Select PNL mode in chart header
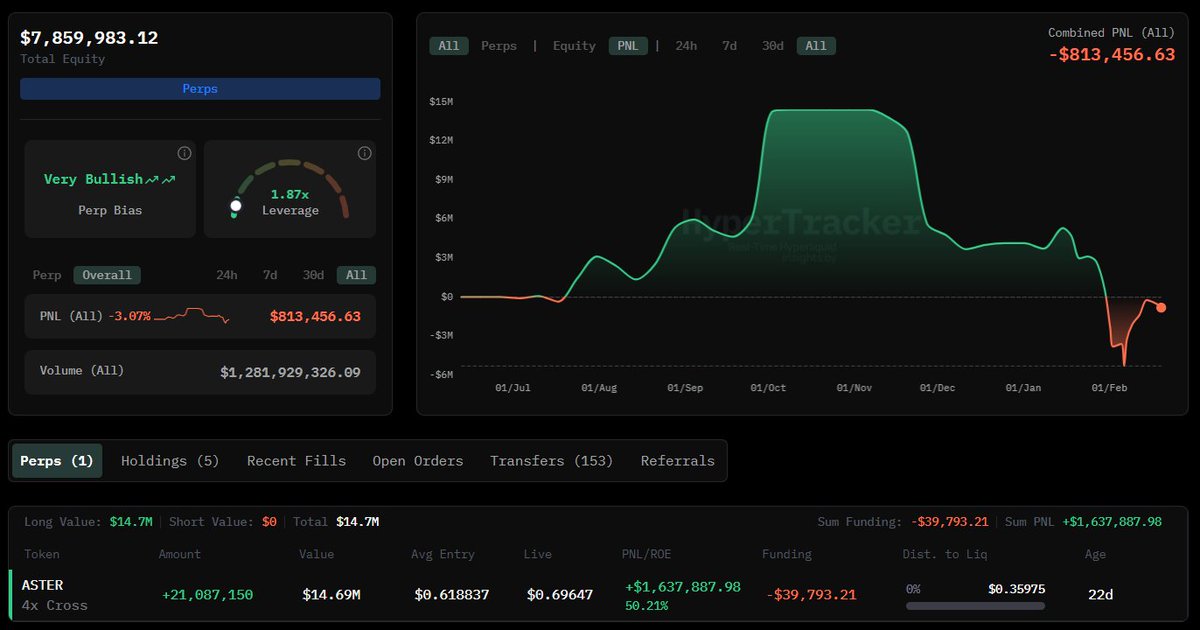The width and height of the screenshot is (1200, 630). pos(628,46)
